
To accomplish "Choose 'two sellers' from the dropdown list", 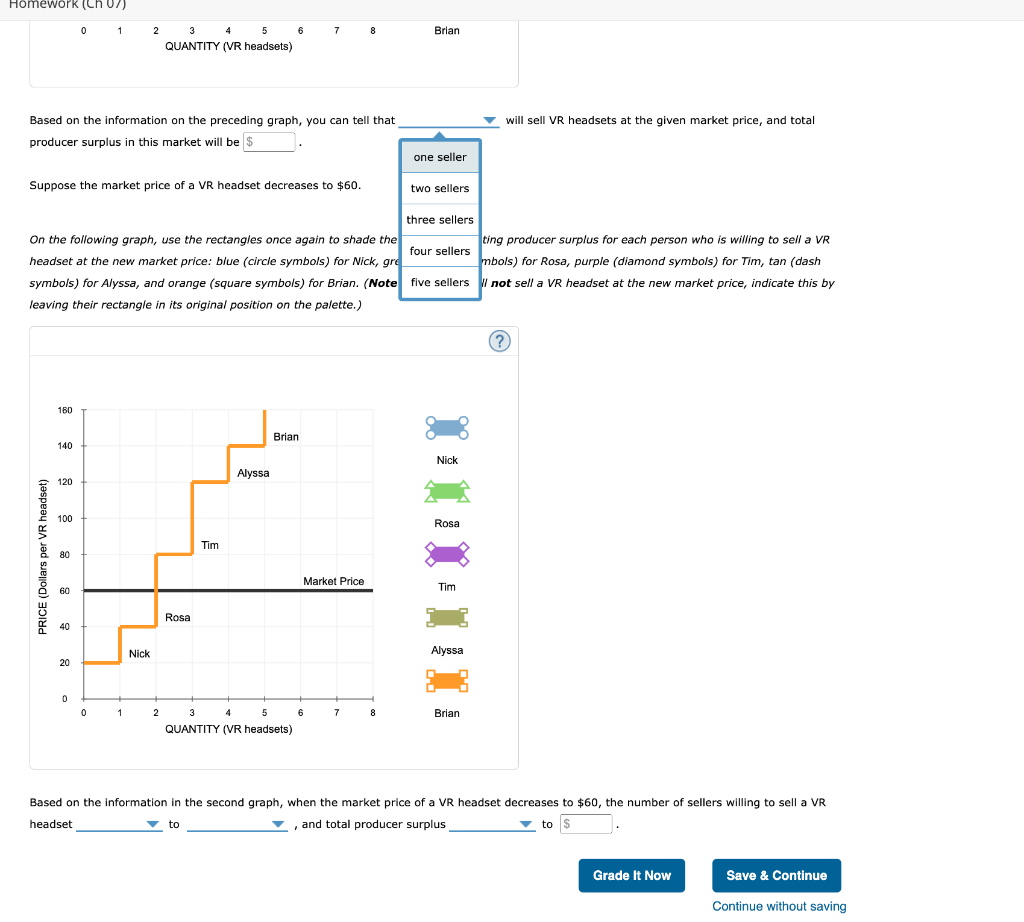I will (x=440, y=189).
